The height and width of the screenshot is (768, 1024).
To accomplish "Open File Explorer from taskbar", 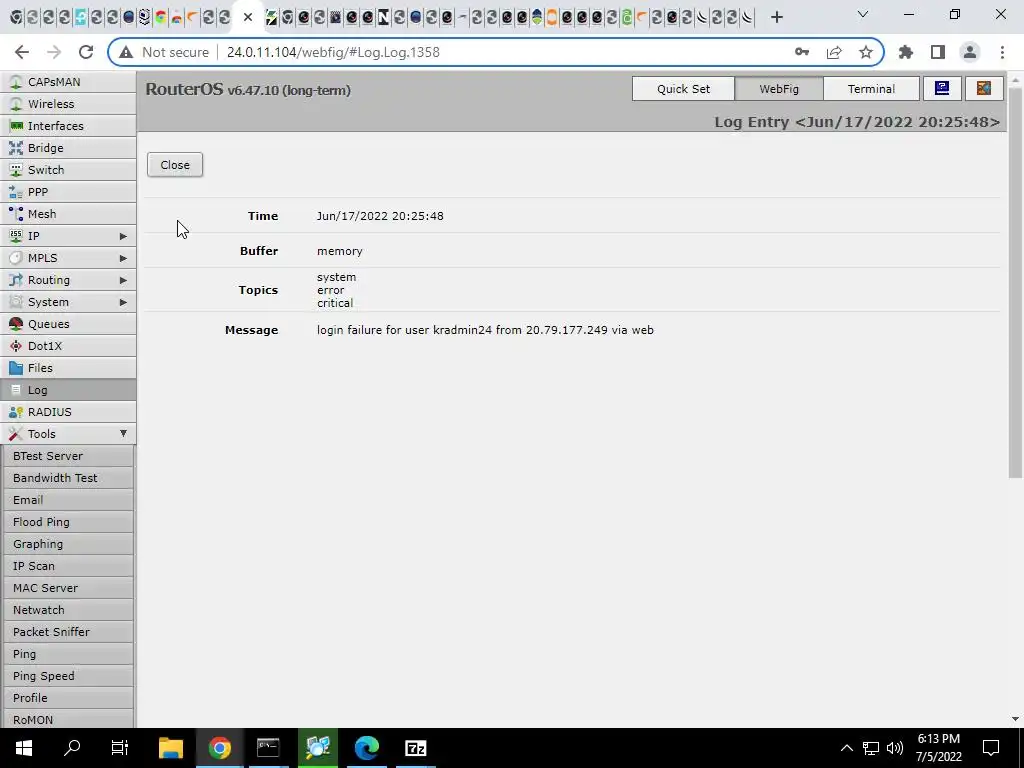I will tap(171, 748).
